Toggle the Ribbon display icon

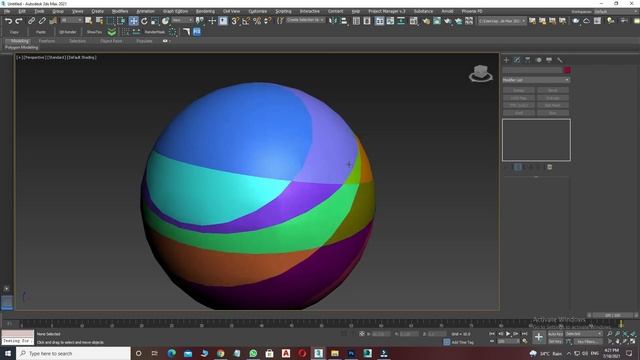(380, 21)
